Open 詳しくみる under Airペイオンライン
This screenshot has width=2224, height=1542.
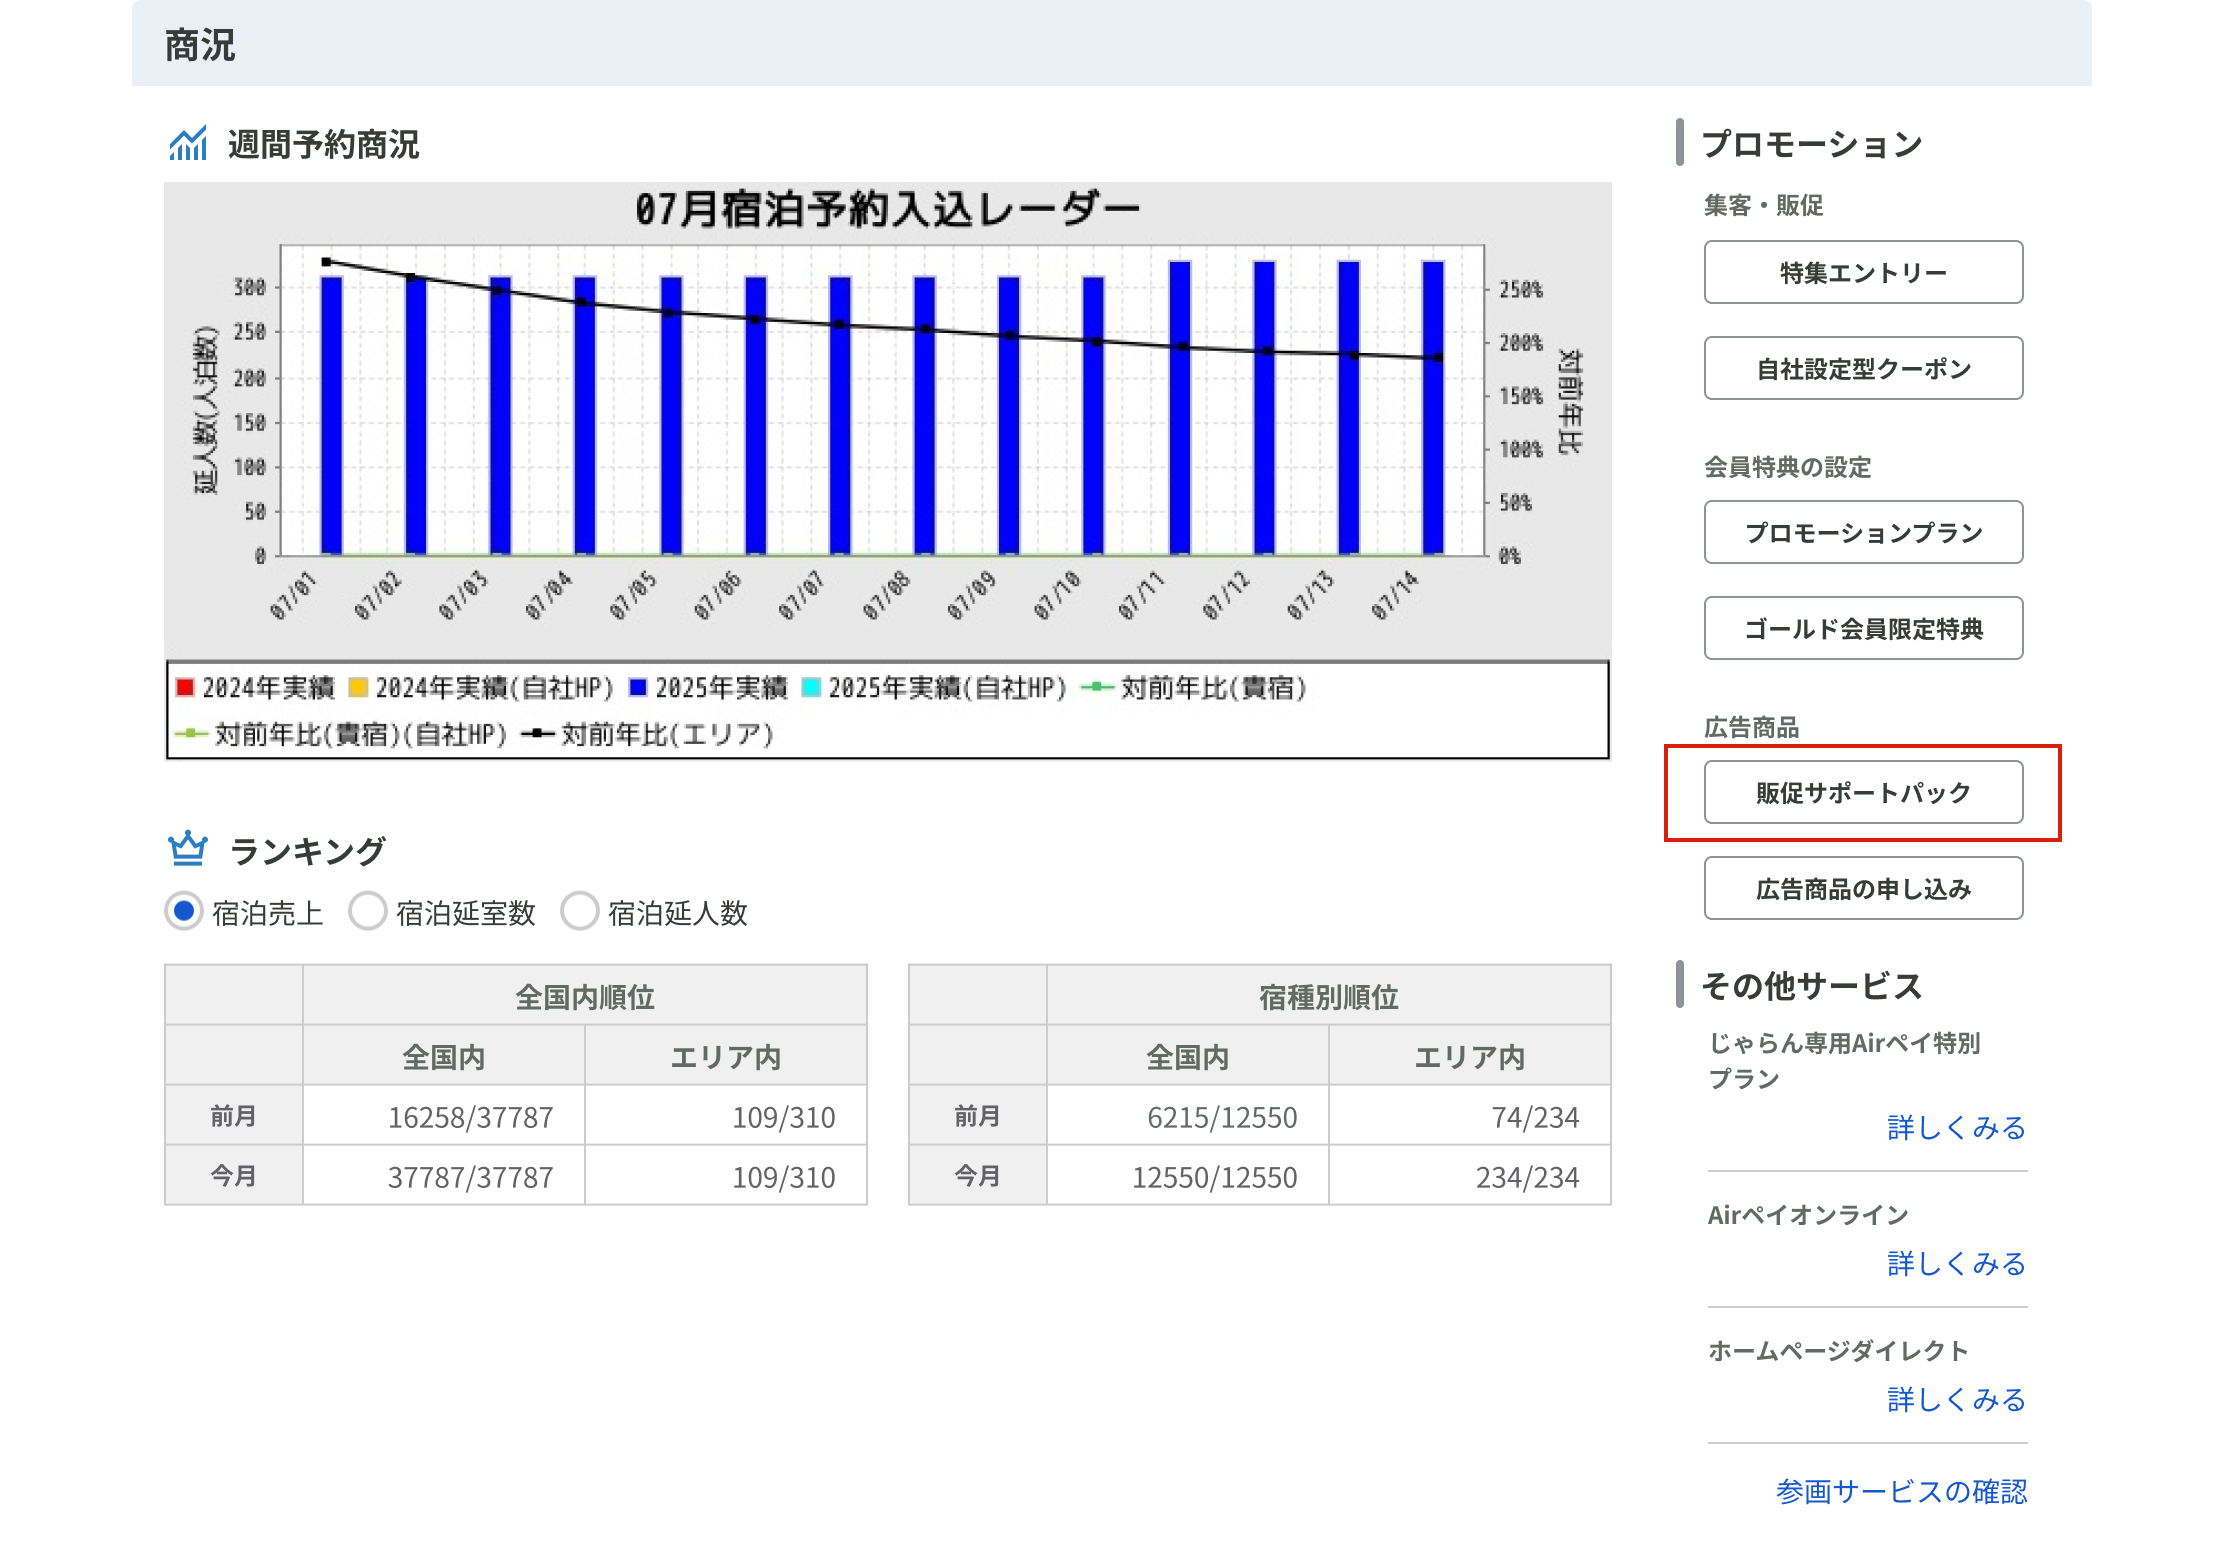tap(1955, 1264)
